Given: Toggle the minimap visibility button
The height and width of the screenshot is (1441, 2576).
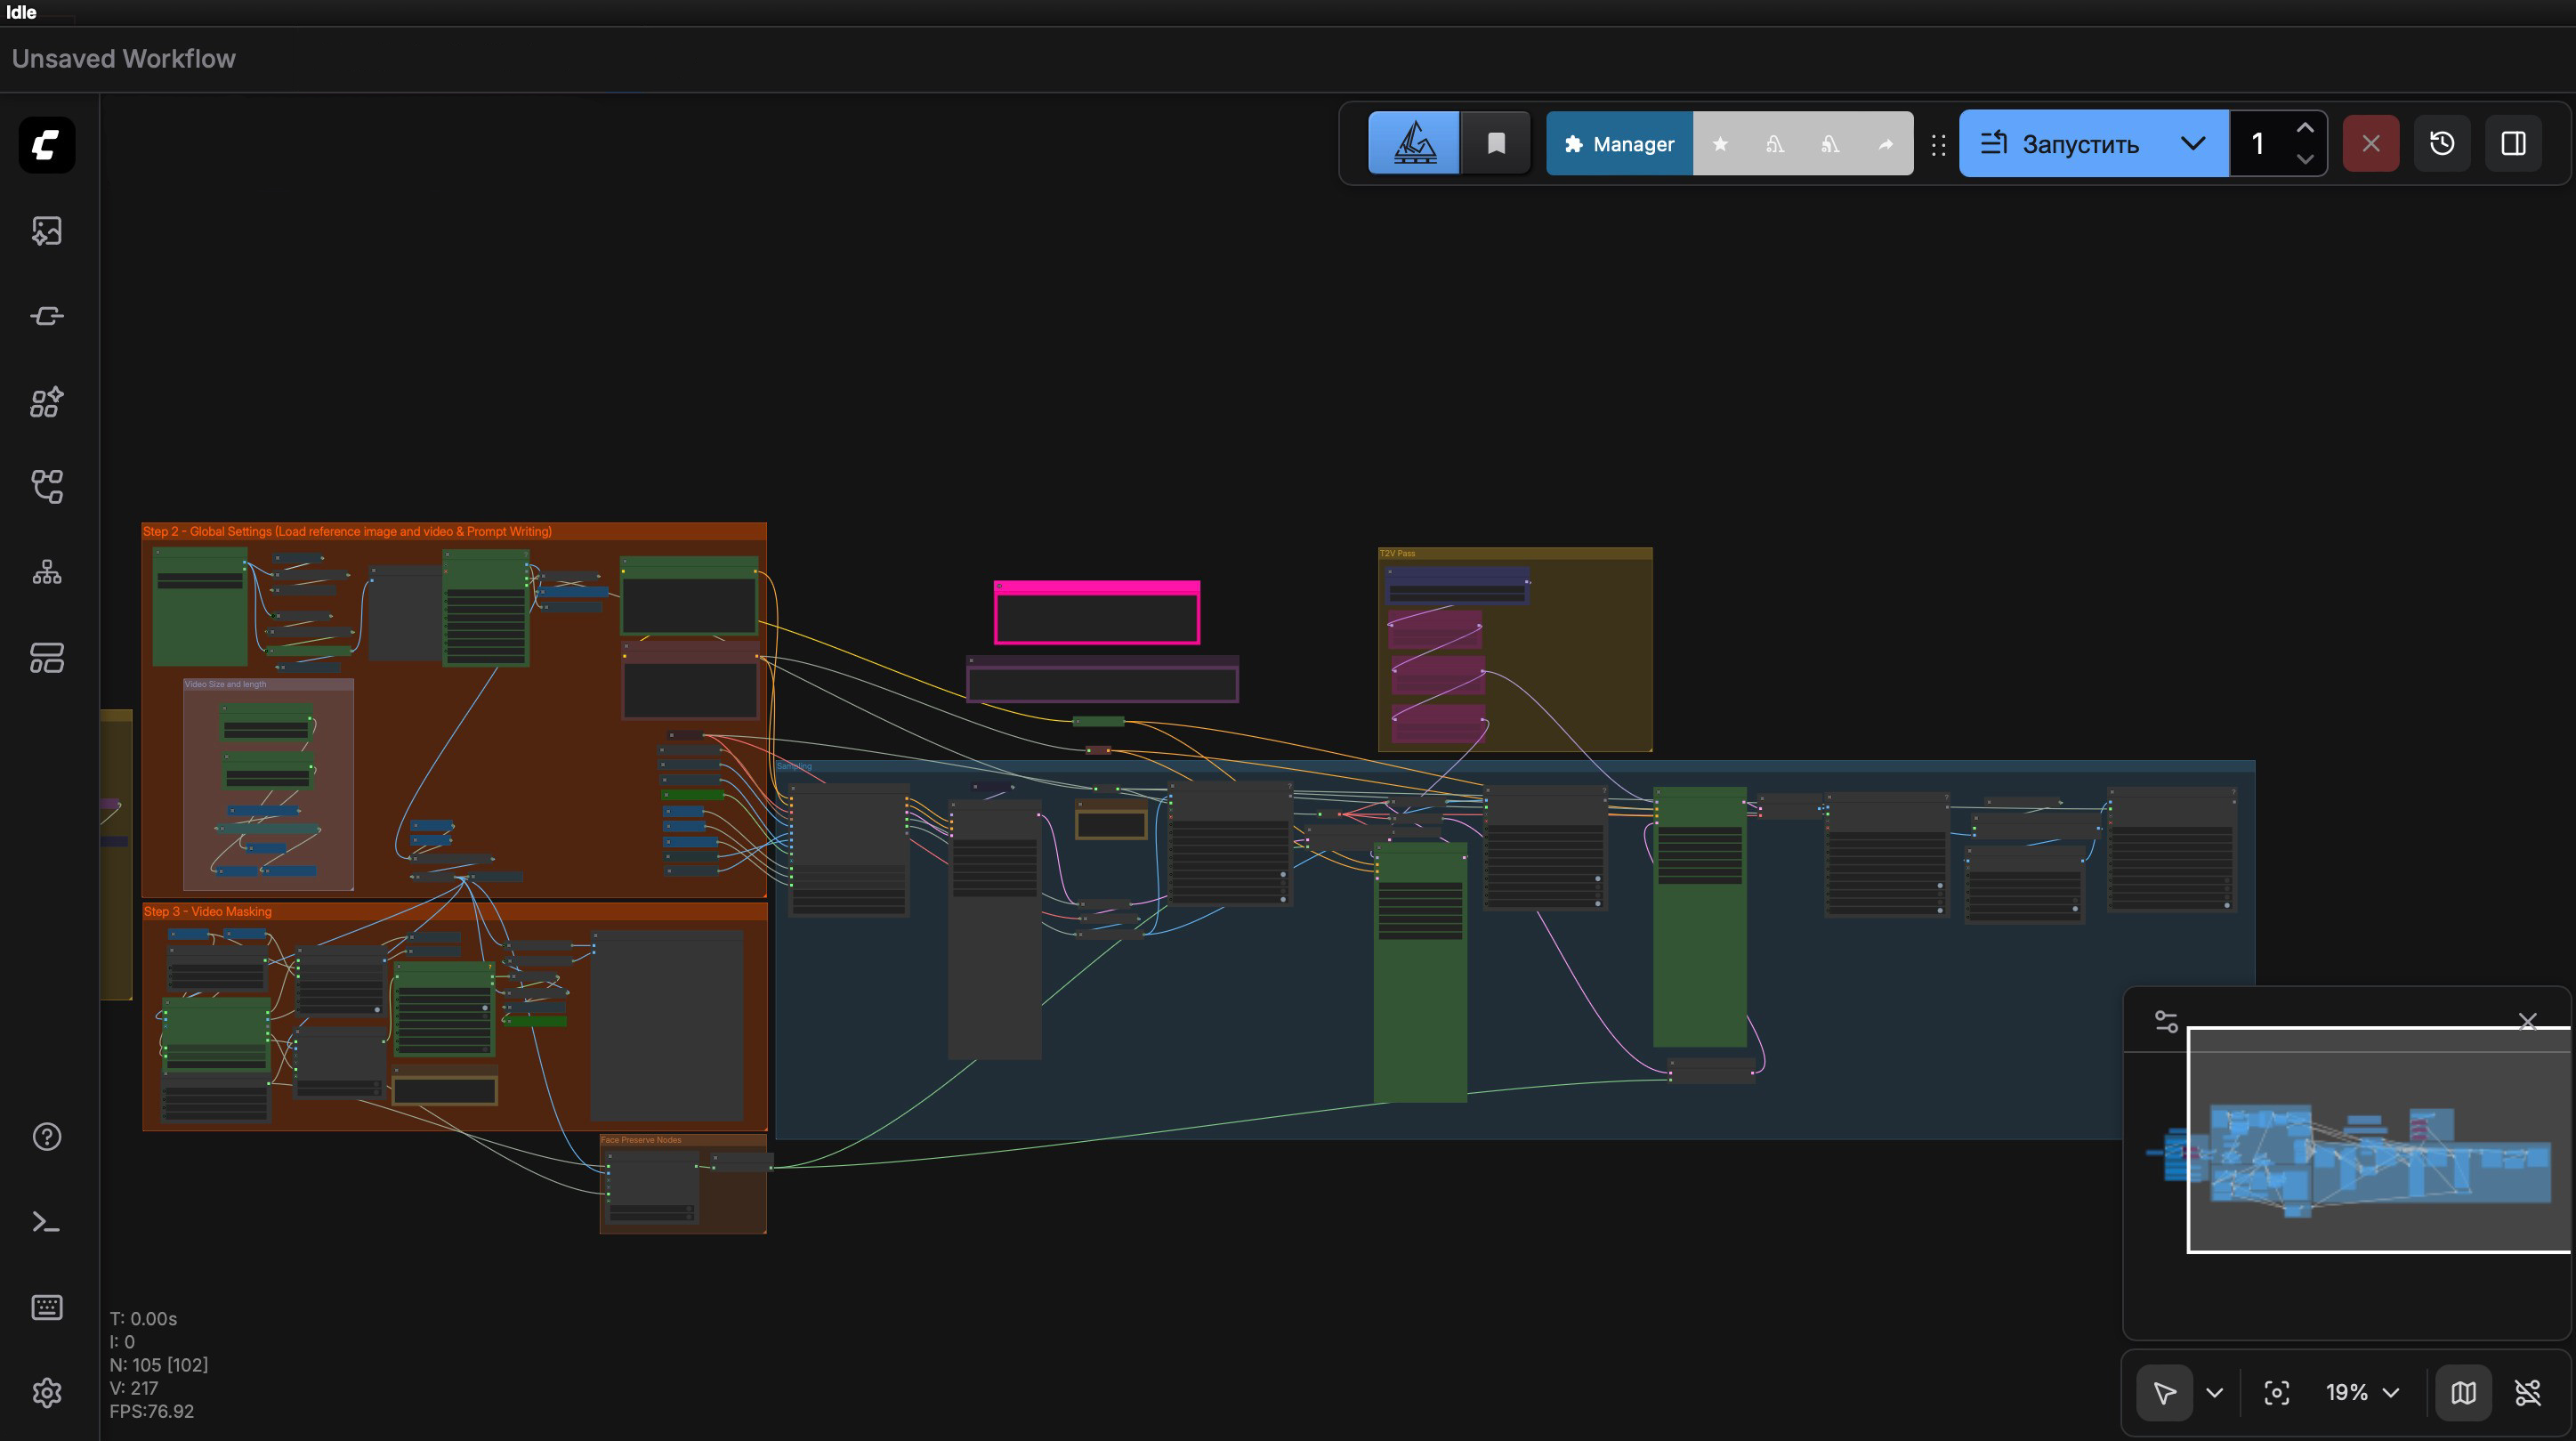Looking at the screenshot, I should click(x=2464, y=1393).
